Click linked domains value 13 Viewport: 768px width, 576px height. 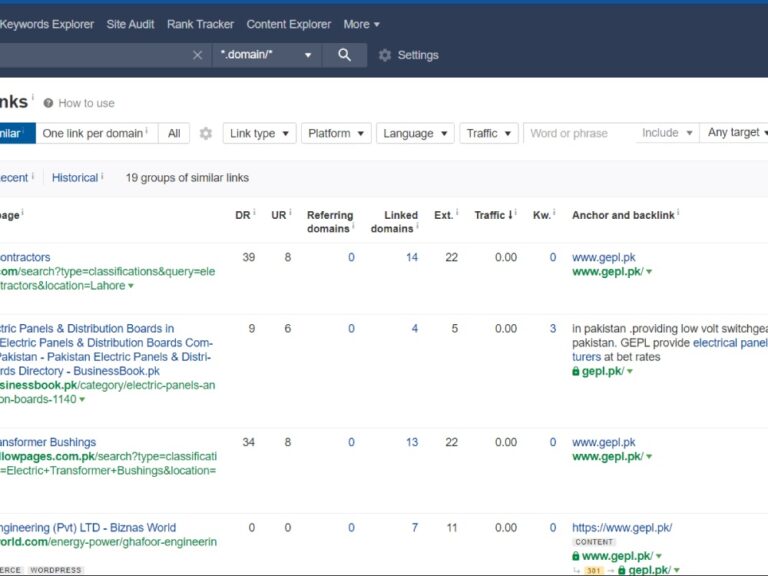coord(412,442)
